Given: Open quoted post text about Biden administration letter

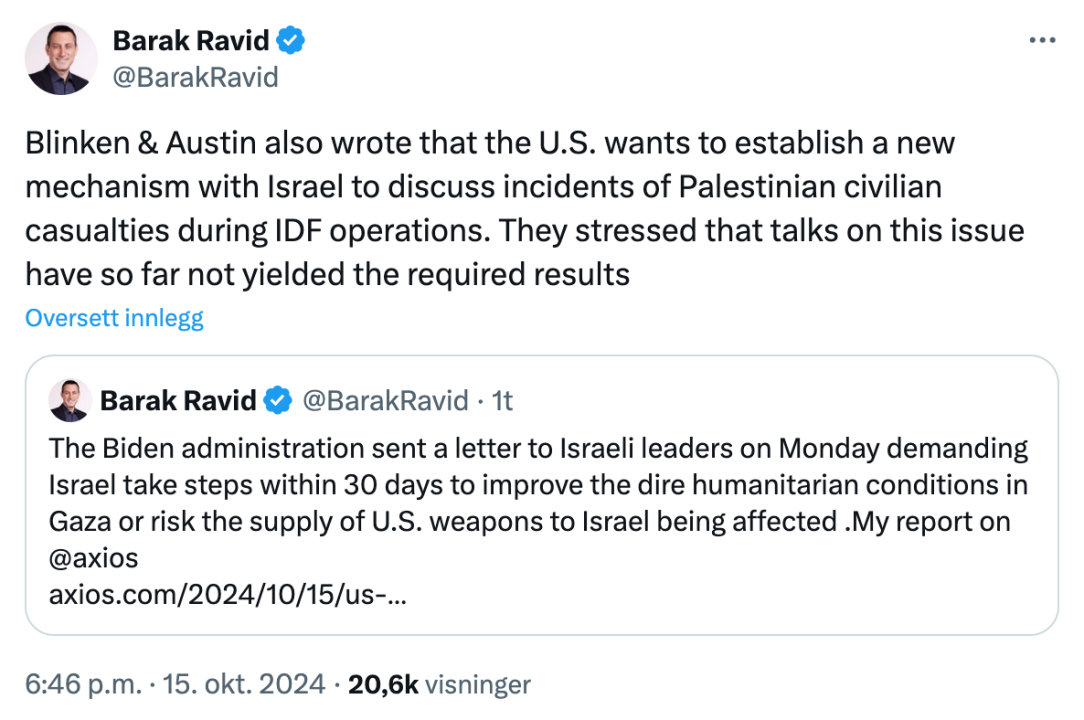Looking at the screenshot, I should click(538, 484).
